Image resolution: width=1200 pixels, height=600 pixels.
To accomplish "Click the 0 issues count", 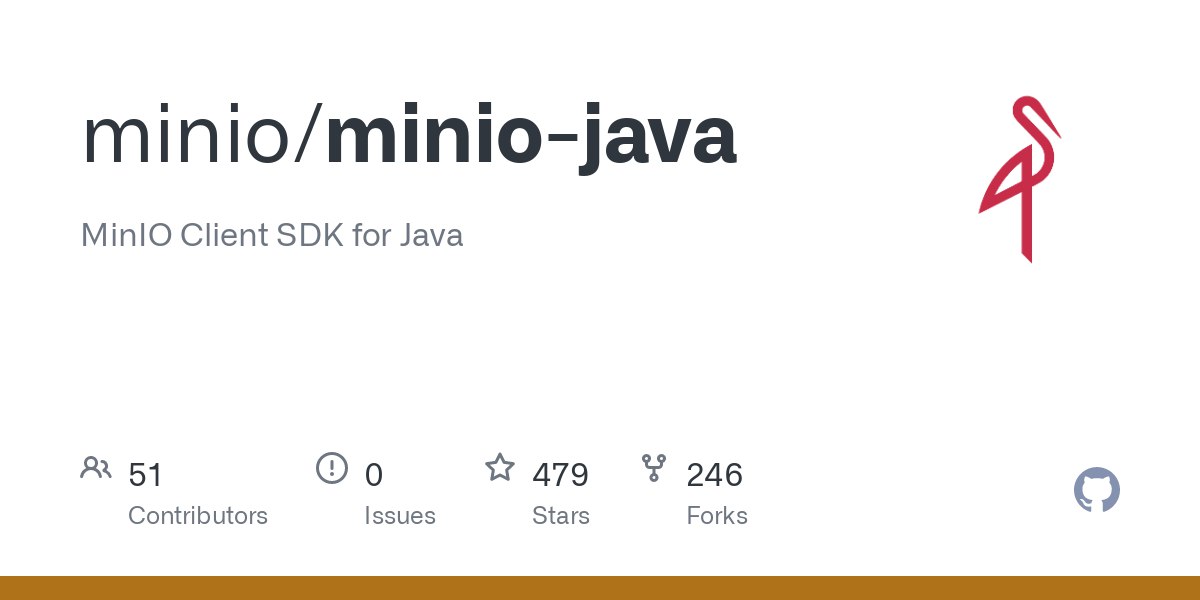I will click(374, 475).
